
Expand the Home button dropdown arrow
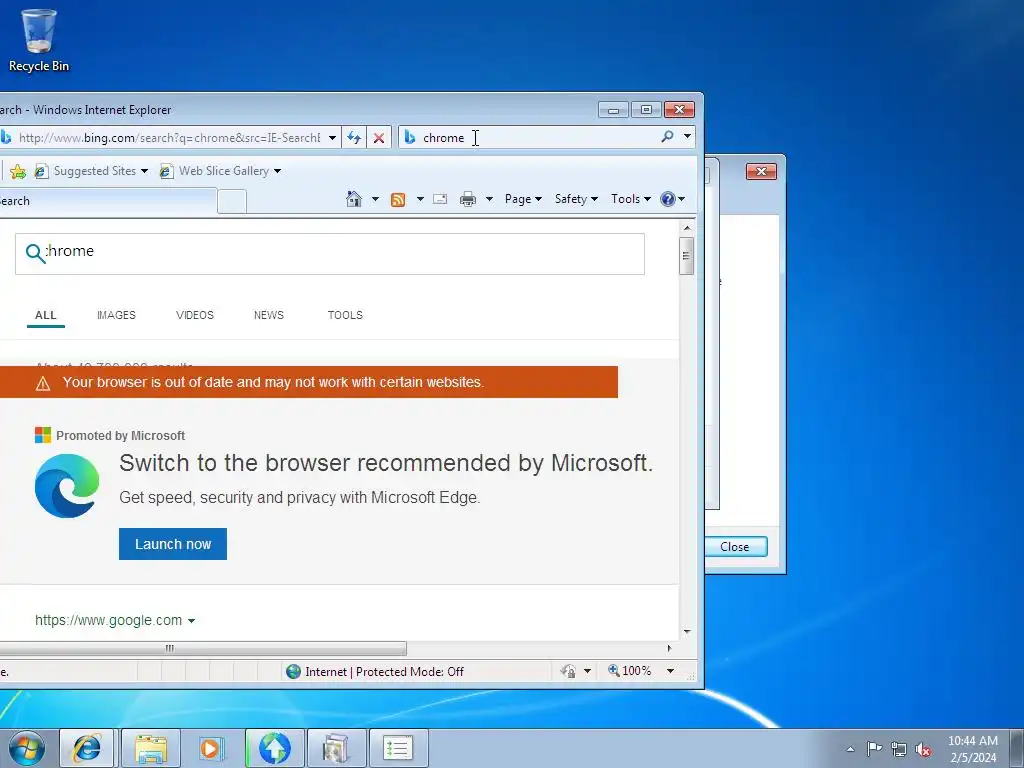click(375, 199)
